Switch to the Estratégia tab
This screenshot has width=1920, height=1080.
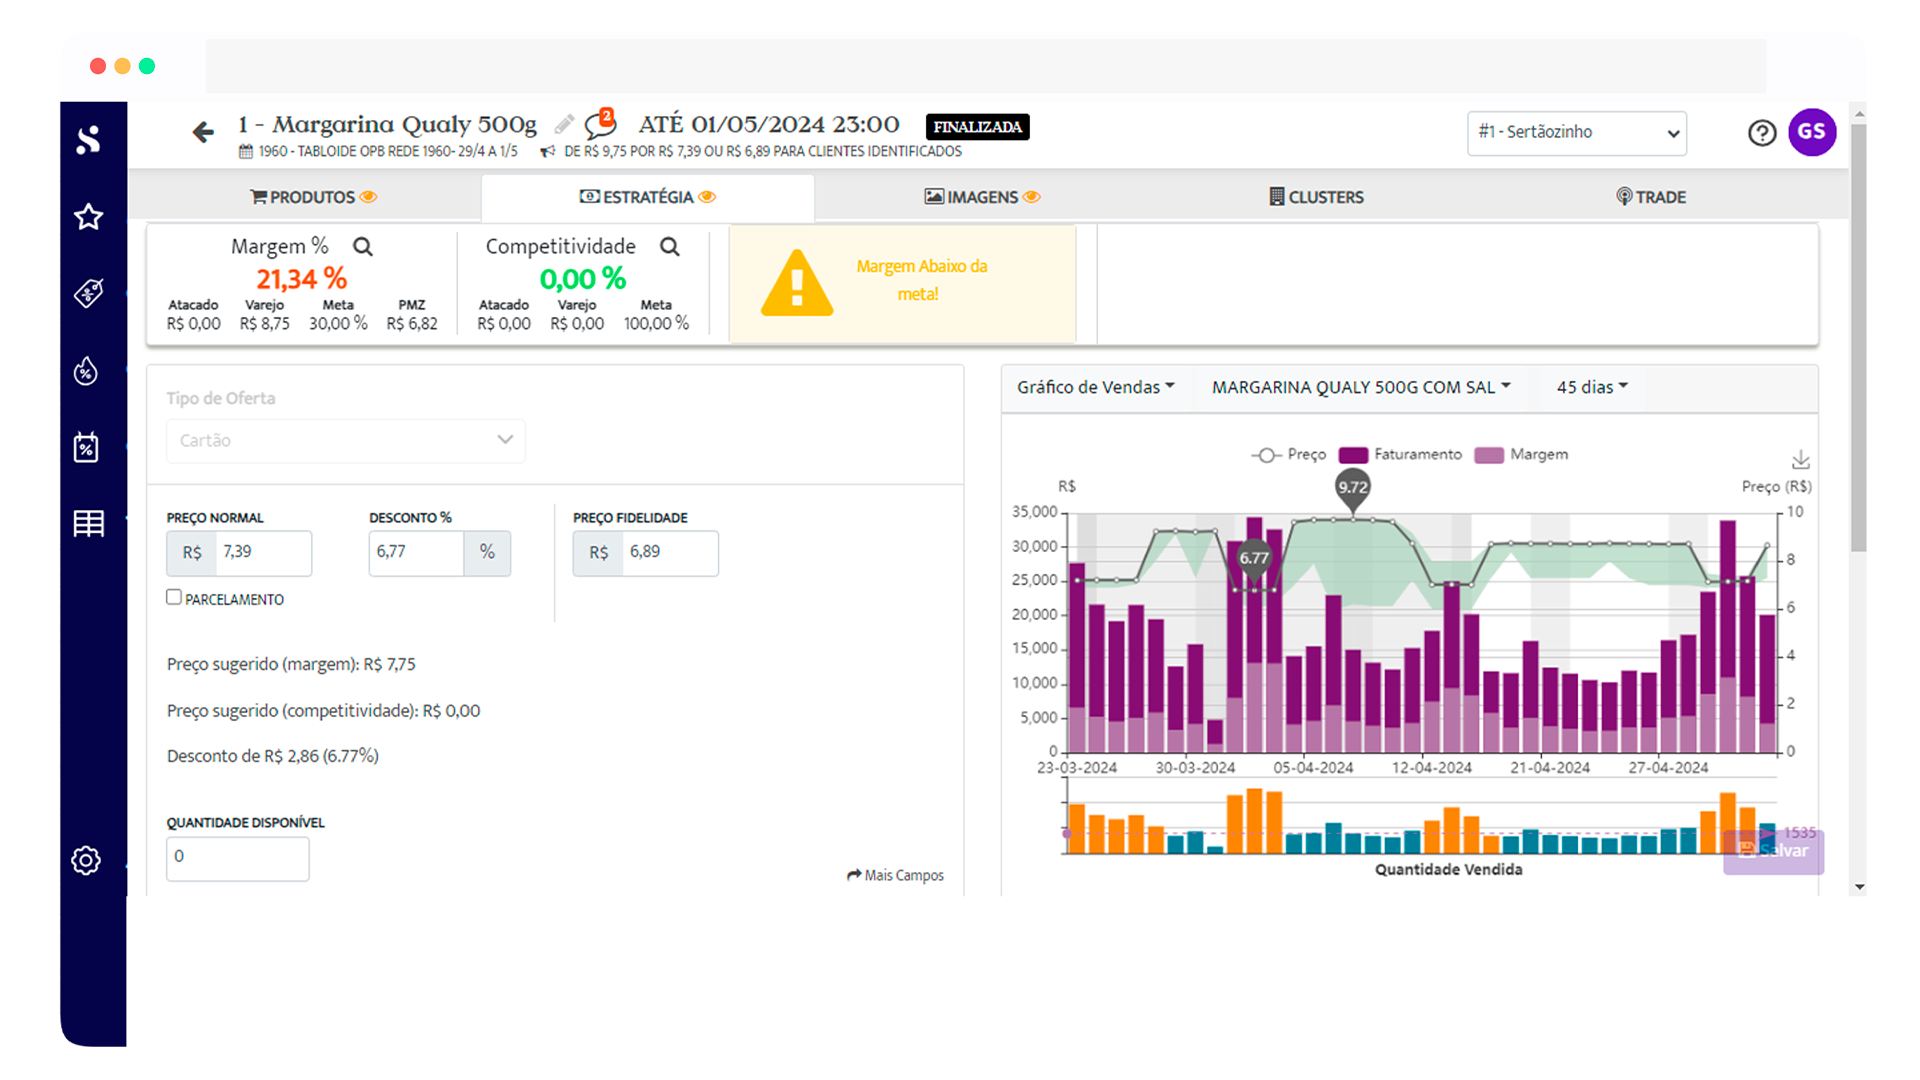point(647,197)
